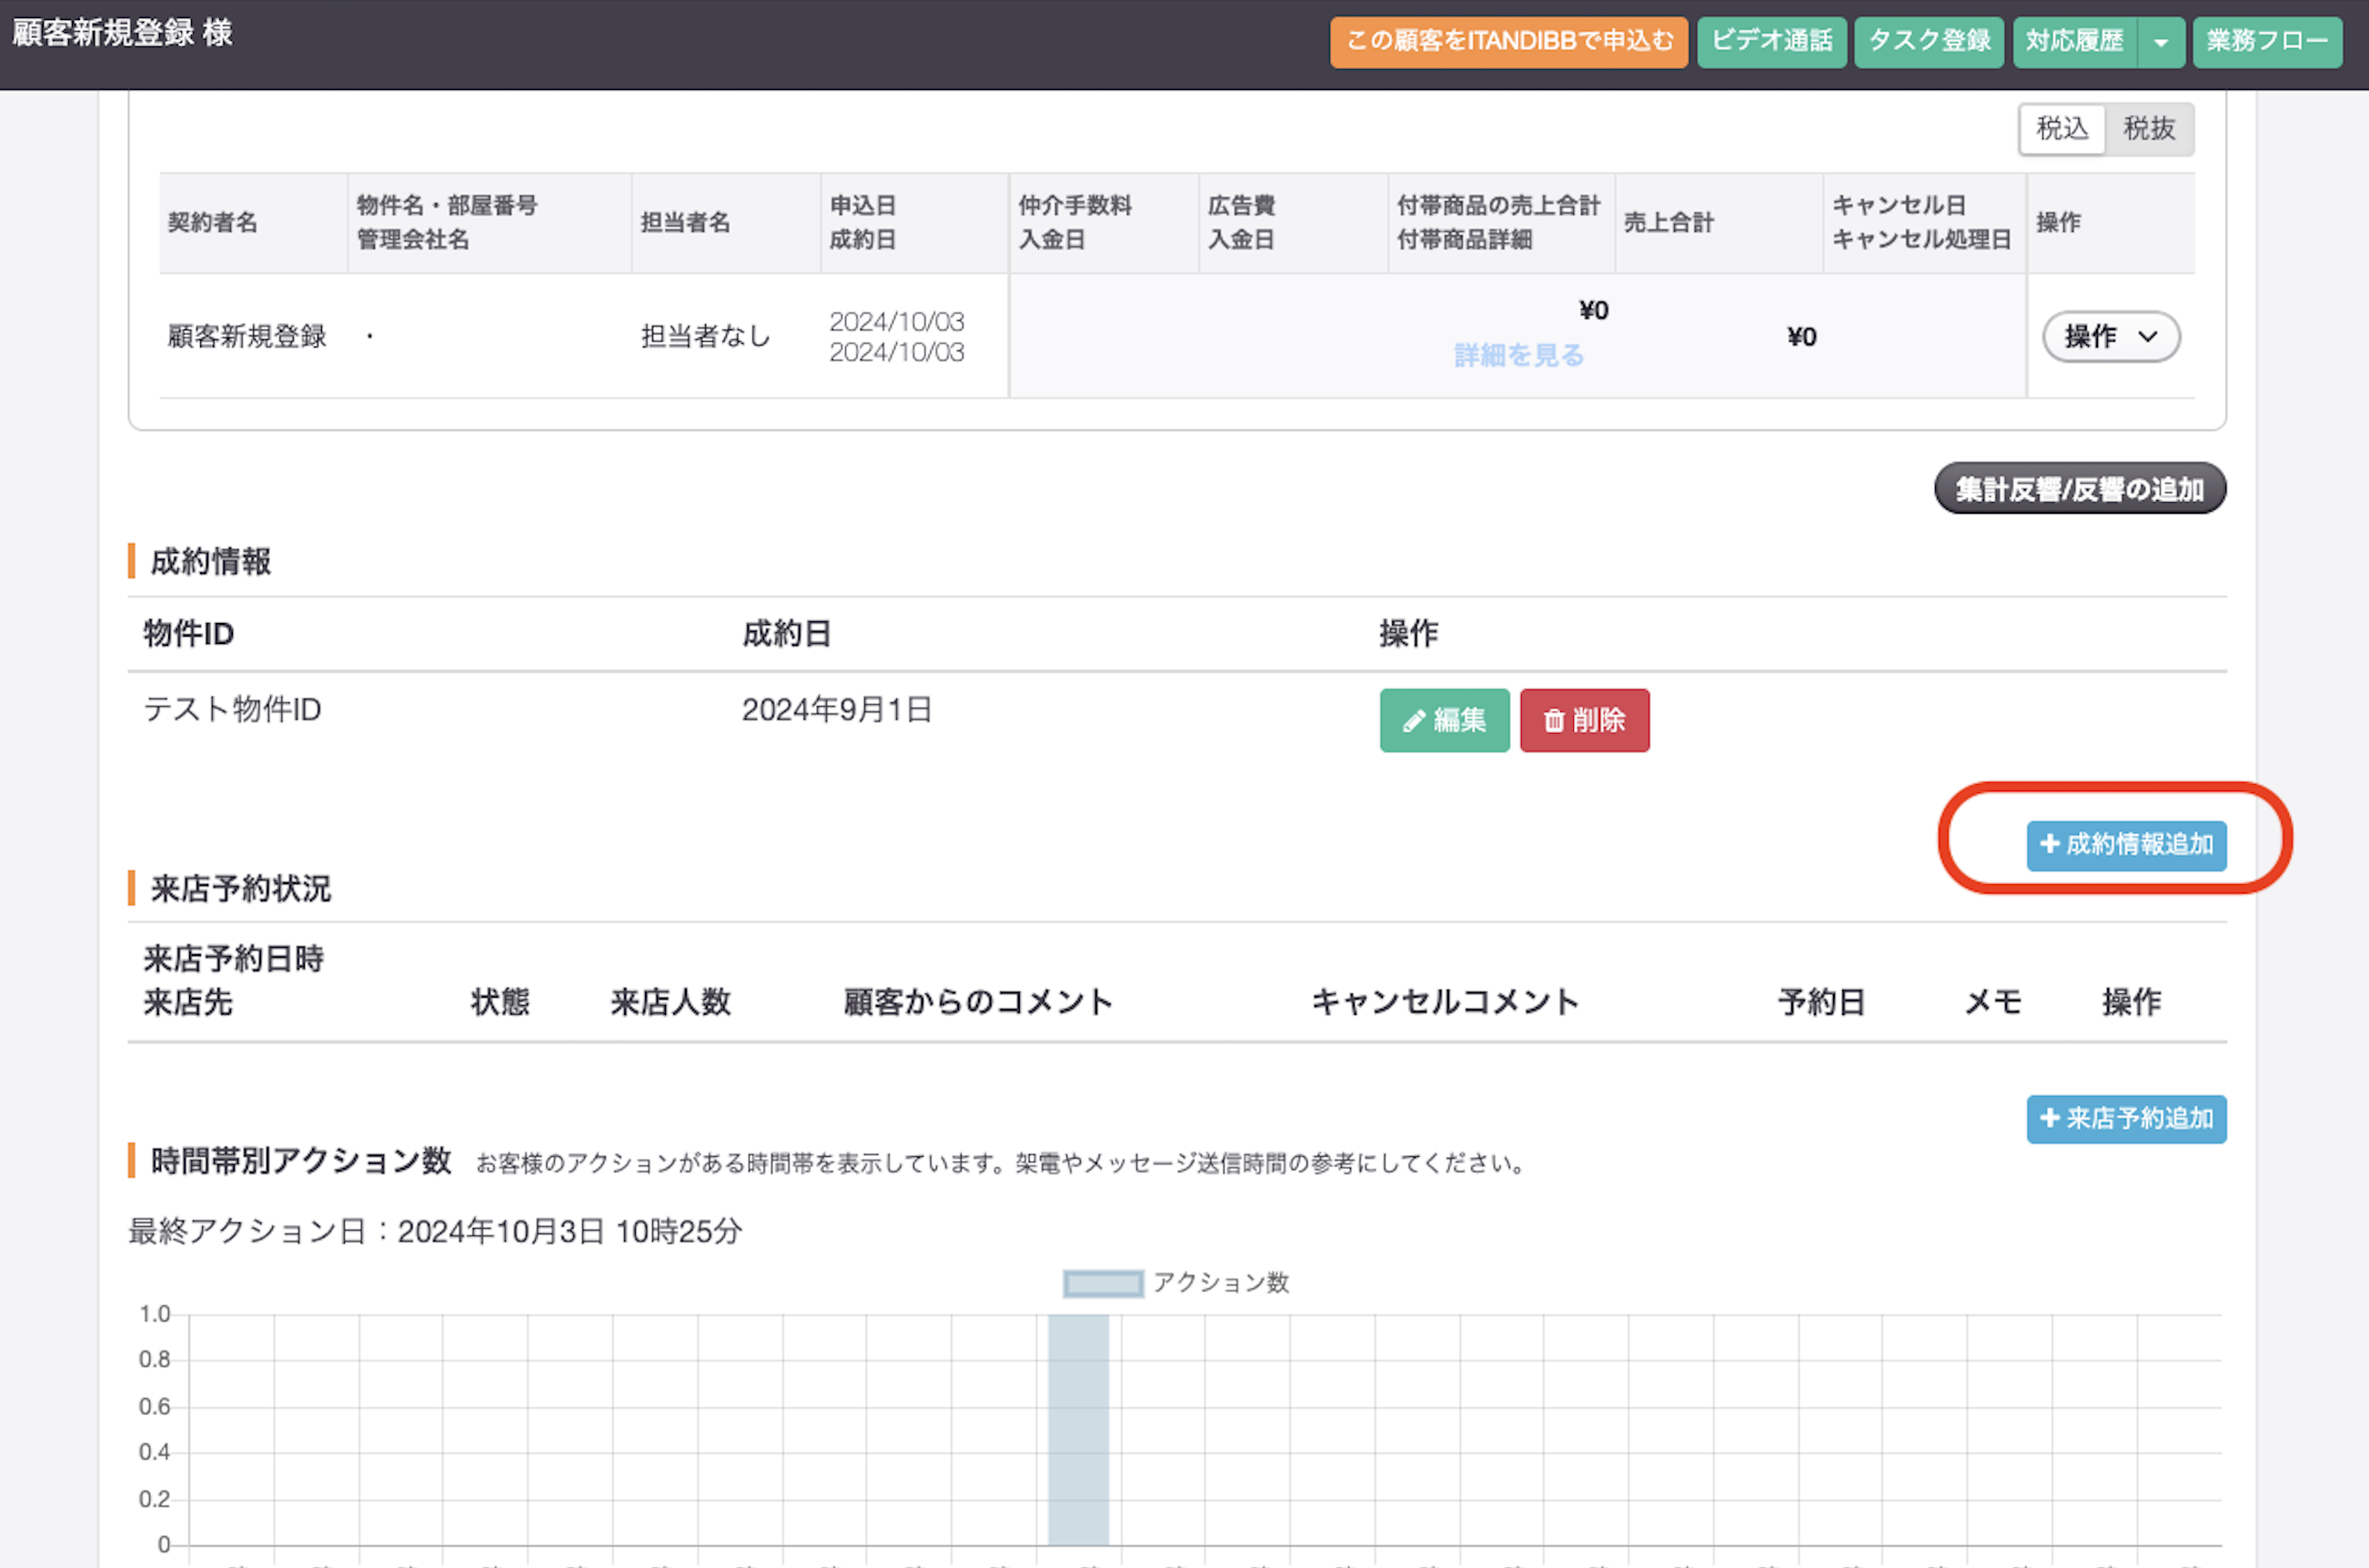
Task: Add contract info with 成約情報追加
Action: click(2126, 845)
